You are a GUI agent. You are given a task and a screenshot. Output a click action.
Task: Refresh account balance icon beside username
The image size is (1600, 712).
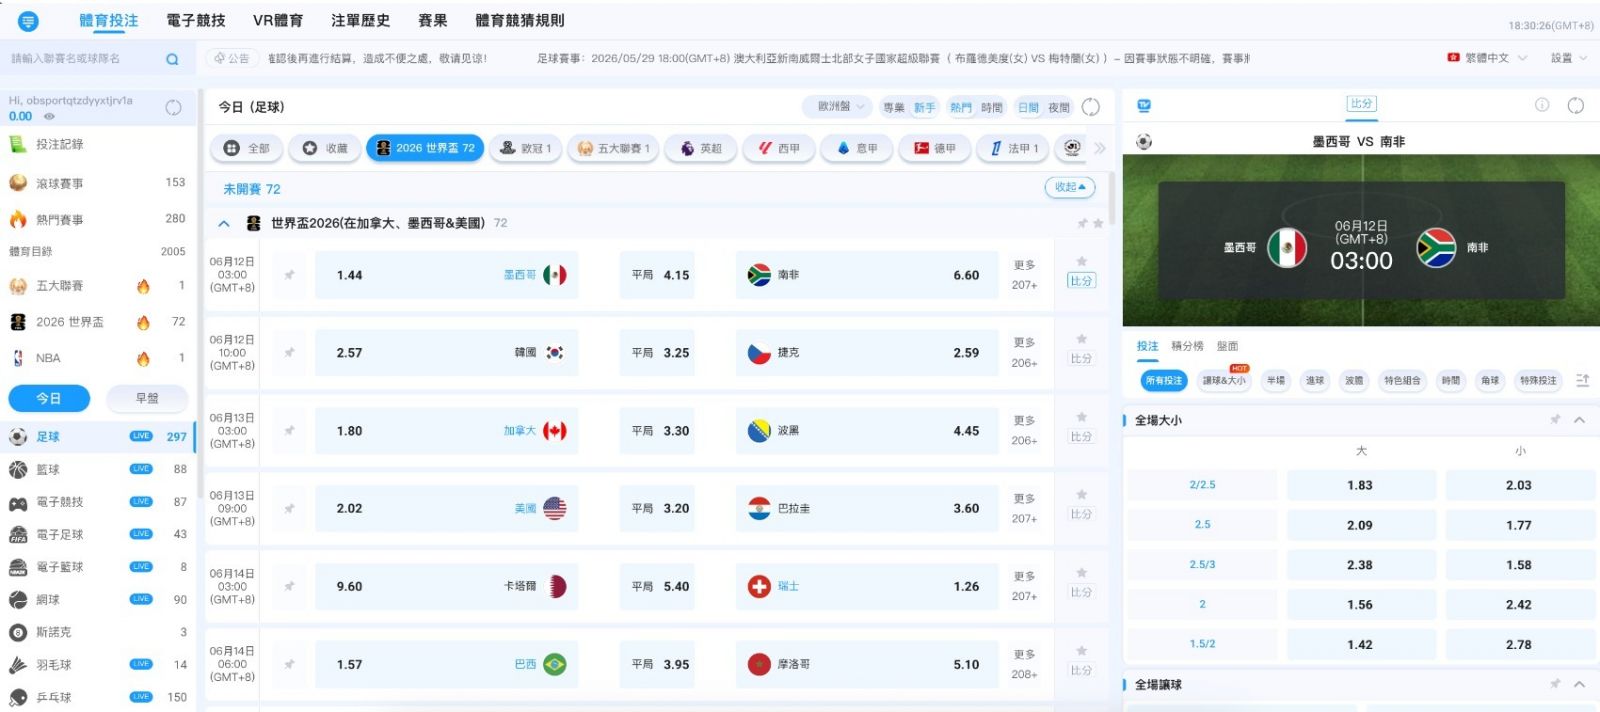tap(173, 107)
